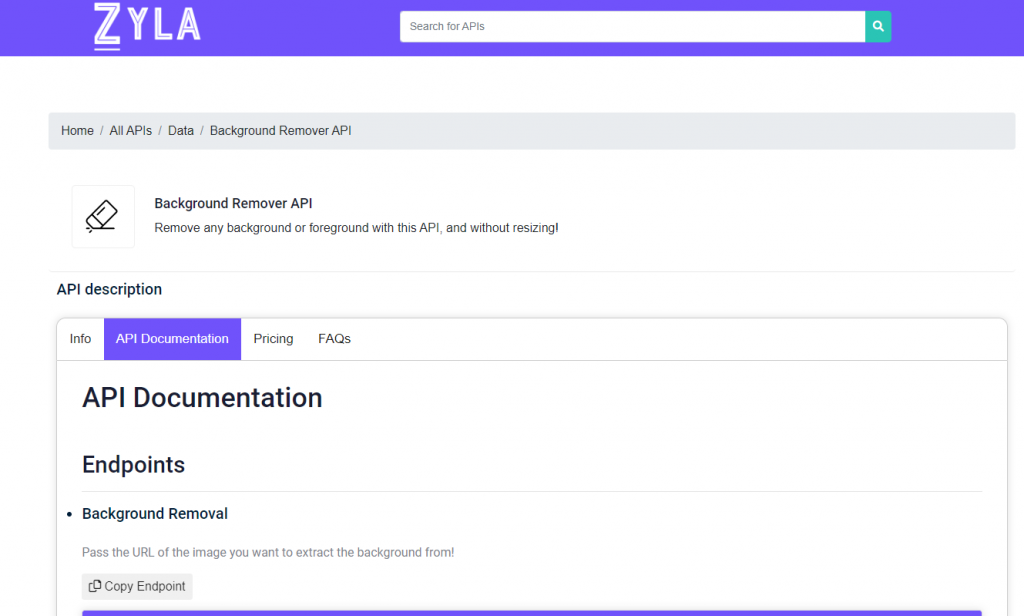Click the API description section label
1024x616 pixels.
click(109, 289)
